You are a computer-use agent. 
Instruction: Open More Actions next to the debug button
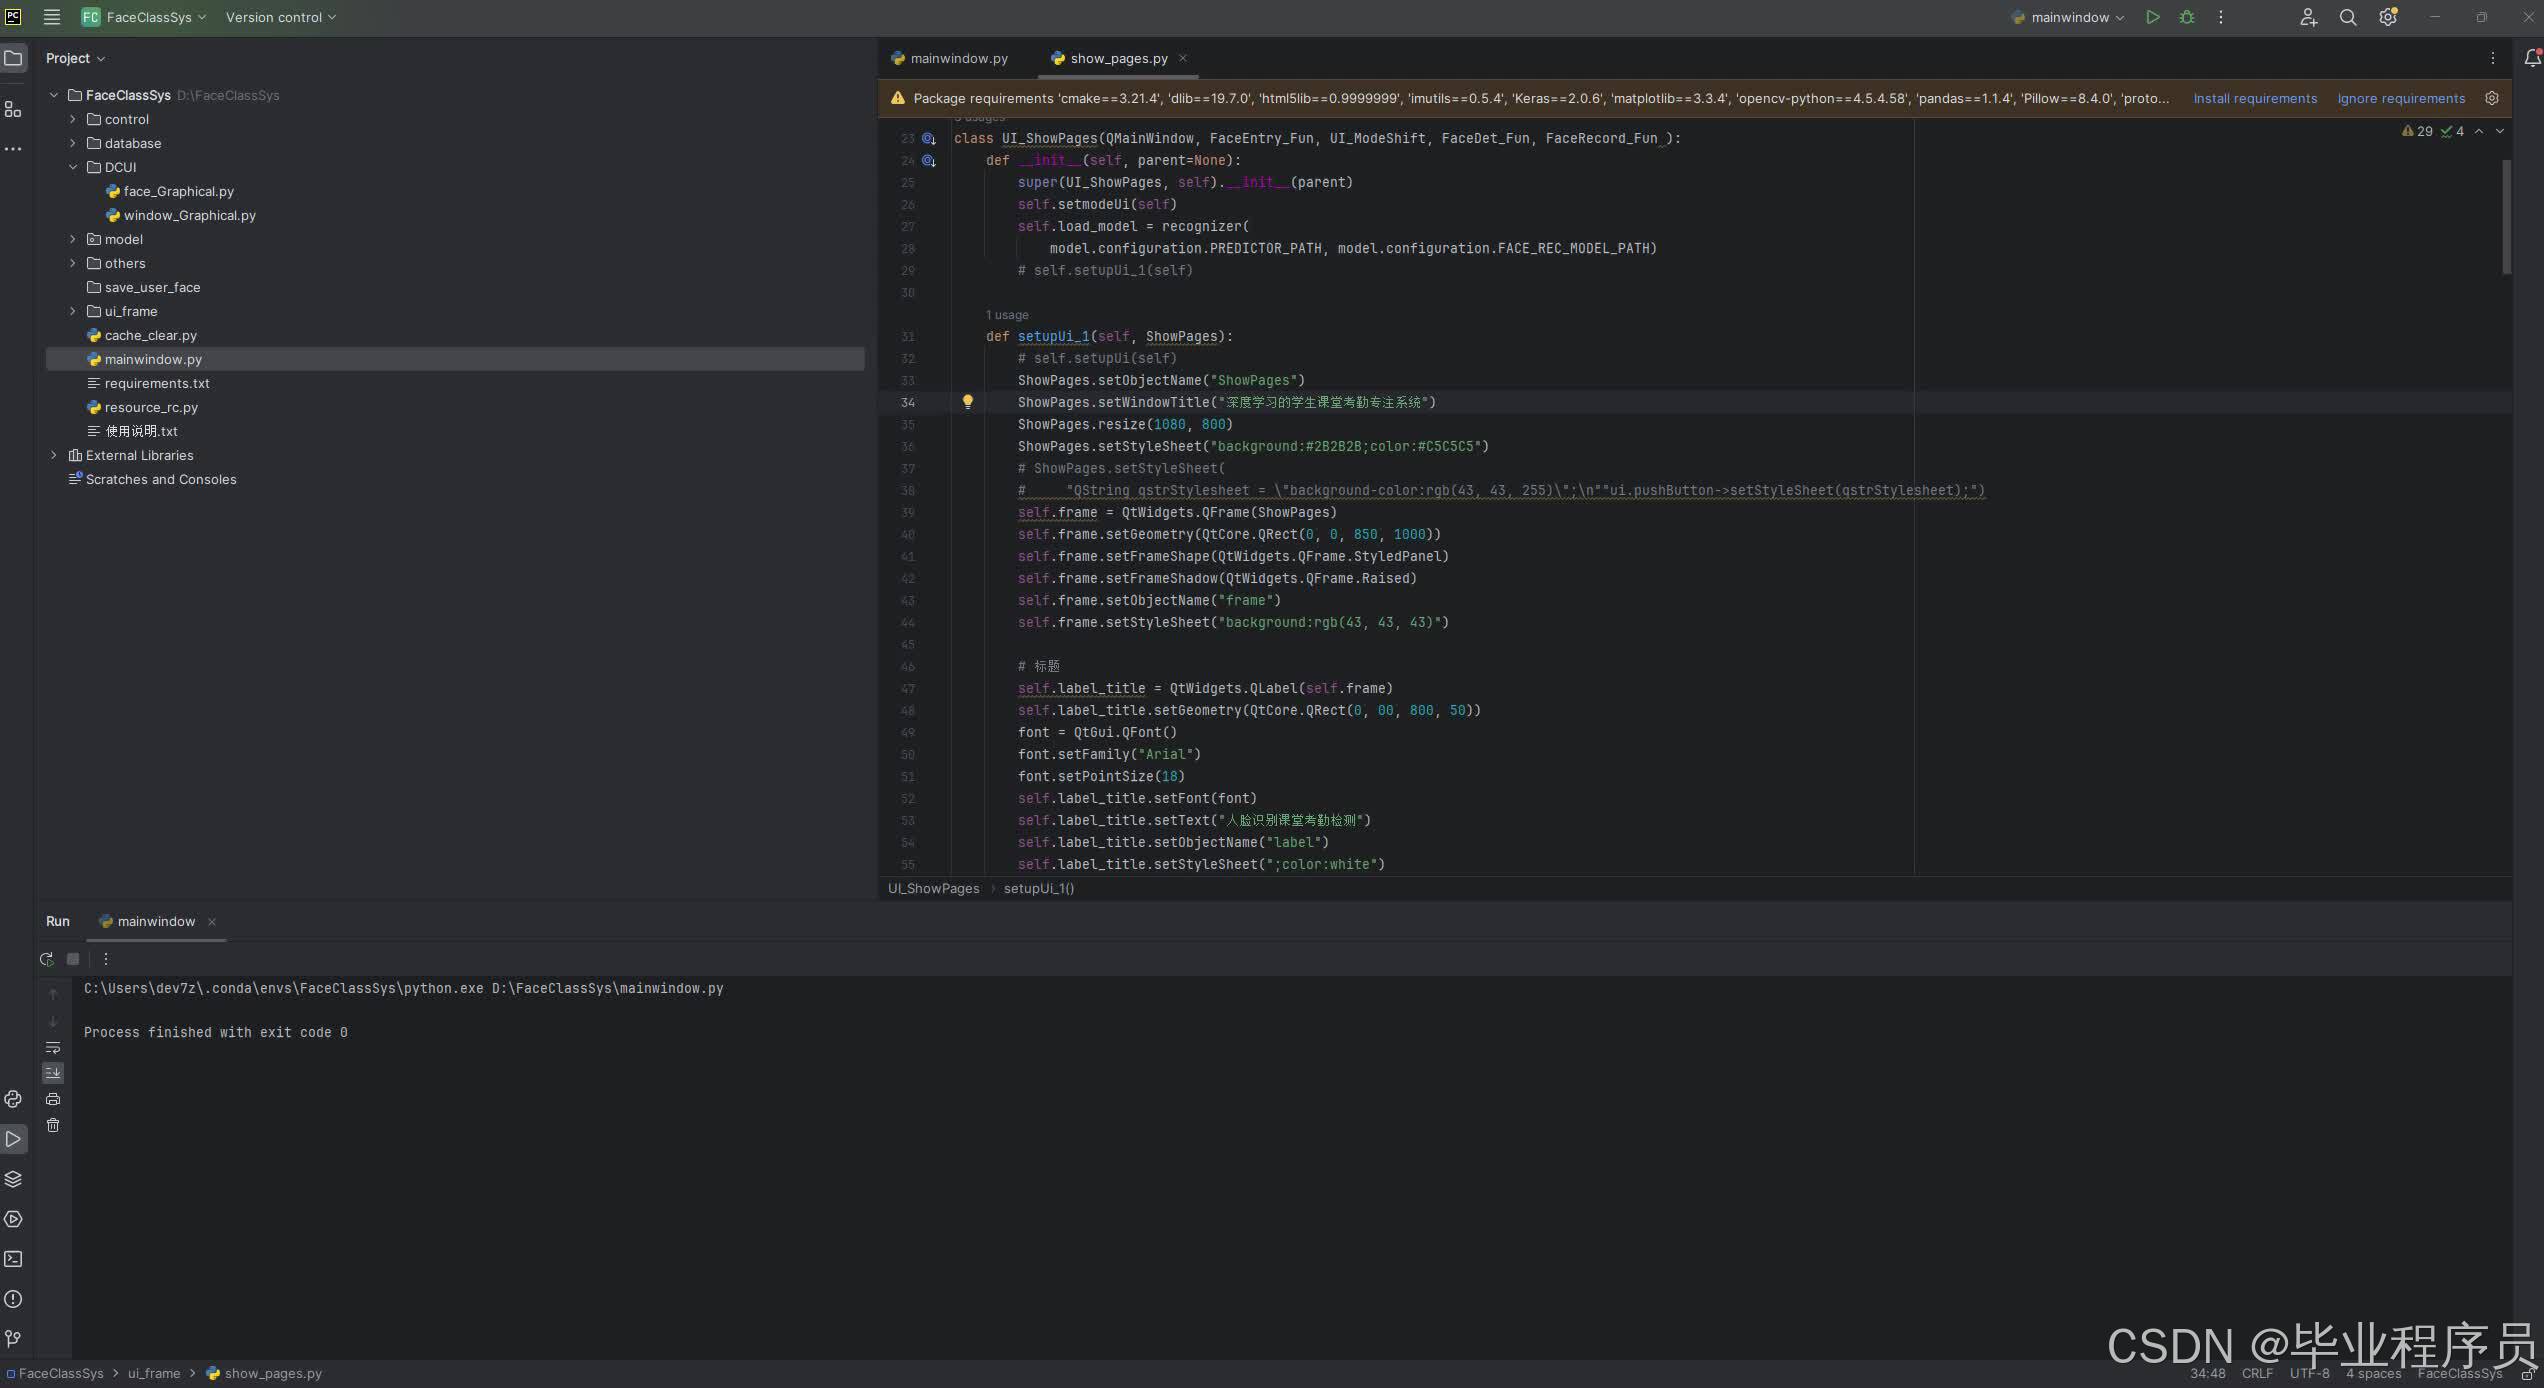point(2221,17)
